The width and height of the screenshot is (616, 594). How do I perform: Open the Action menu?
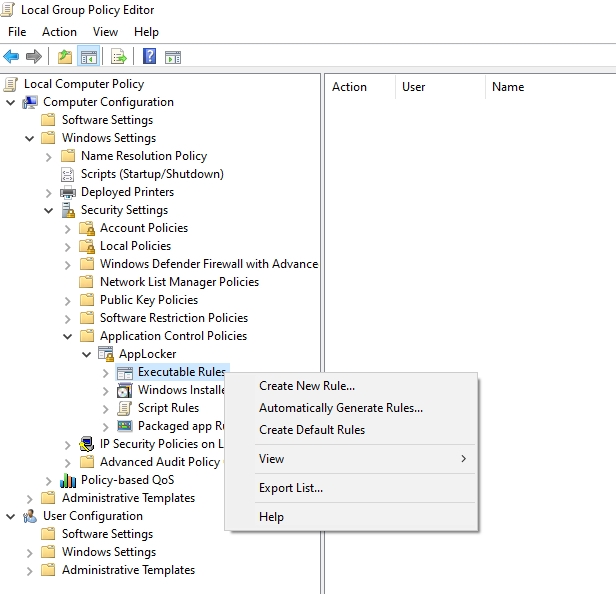[59, 32]
